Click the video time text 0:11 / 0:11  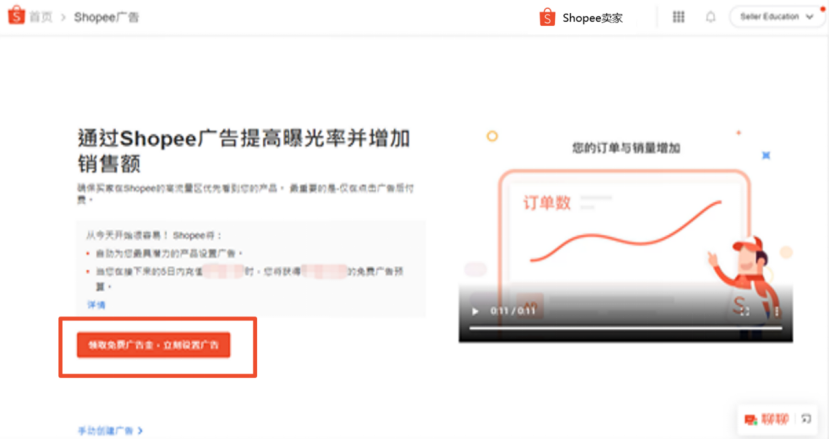click(x=513, y=311)
